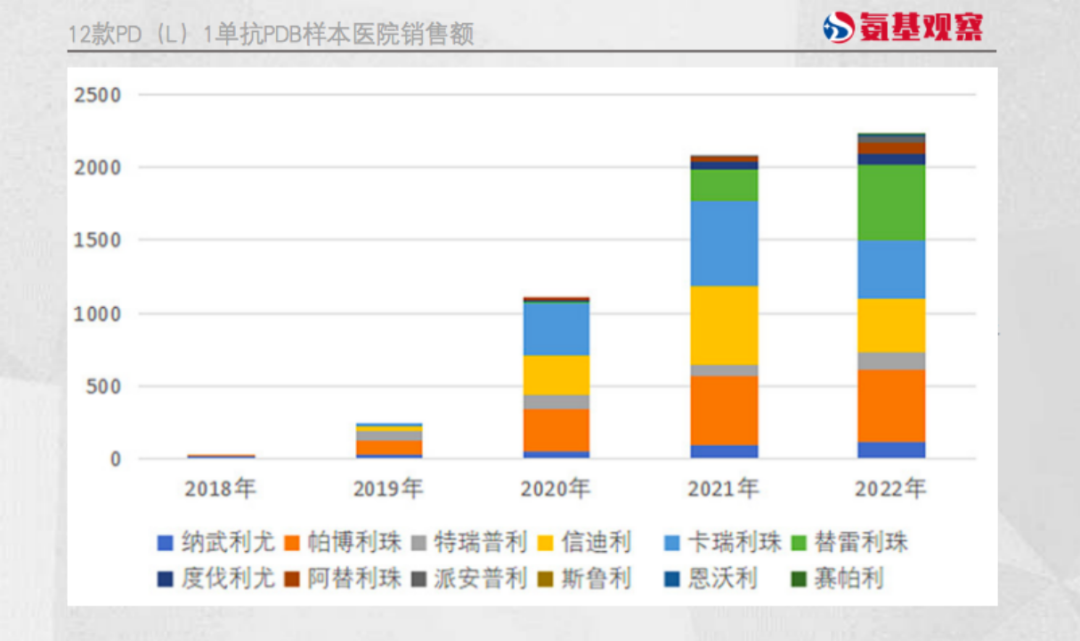Image resolution: width=1080 pixels, height=641 pixels.
Task: Select the 2019年 stacked bar
Action: [x=388, y=441]
